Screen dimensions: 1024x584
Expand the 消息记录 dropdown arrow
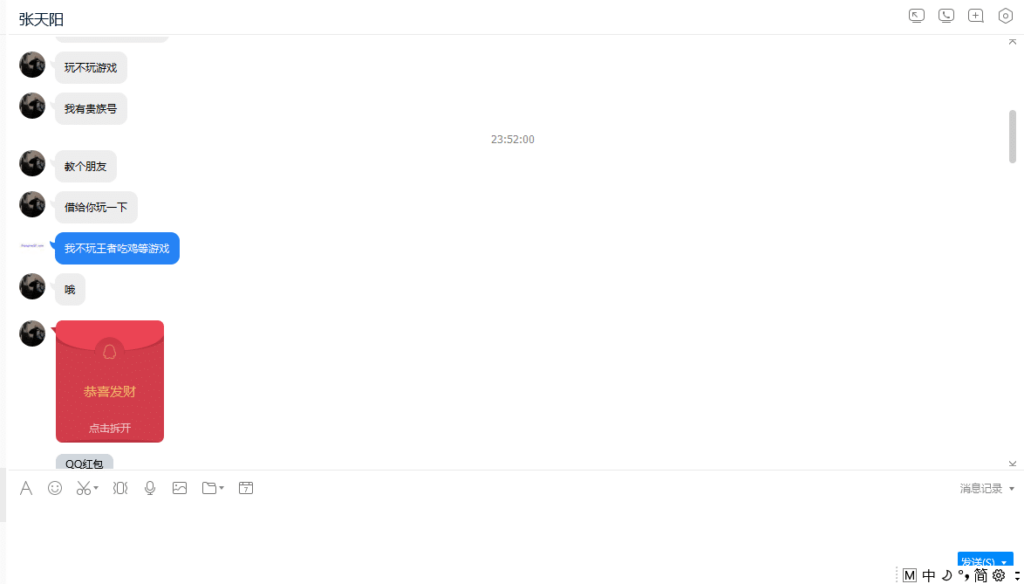[1012, 489]
